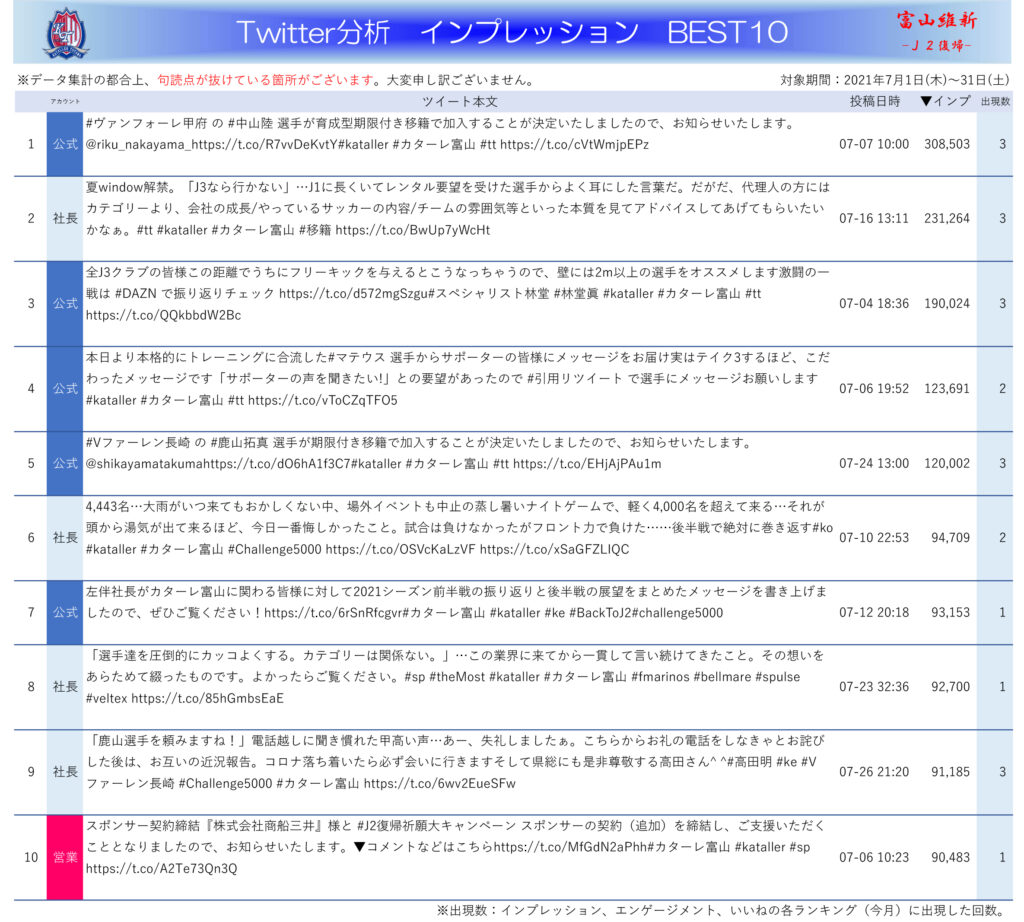Open the link https://t.co/xSaGFZLIQC

click(554, 549)
